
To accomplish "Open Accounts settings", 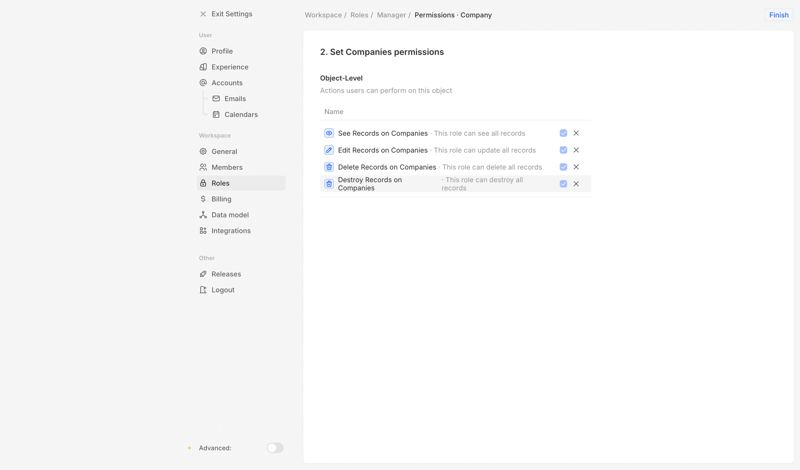I will (x=241, y=83).
